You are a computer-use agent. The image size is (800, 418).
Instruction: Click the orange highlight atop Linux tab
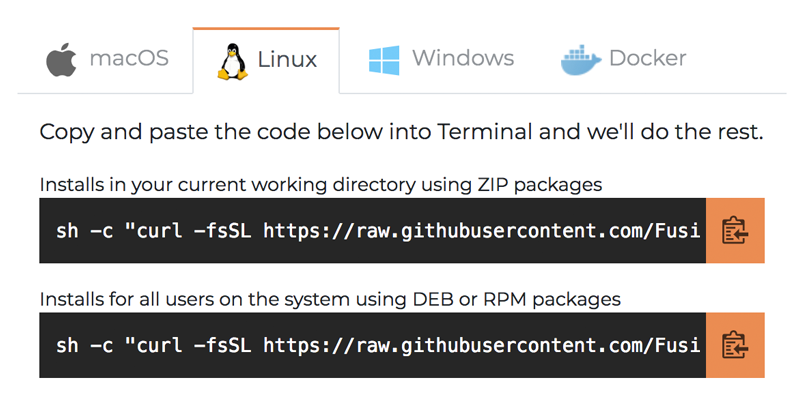click(x=266, y=29)
